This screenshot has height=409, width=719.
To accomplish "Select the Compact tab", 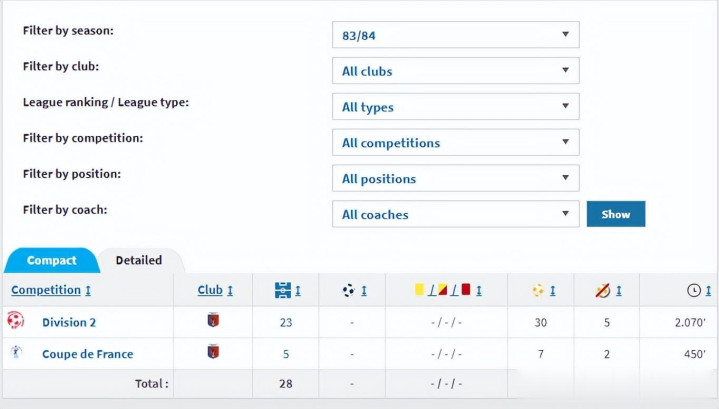I will point(51,260).
